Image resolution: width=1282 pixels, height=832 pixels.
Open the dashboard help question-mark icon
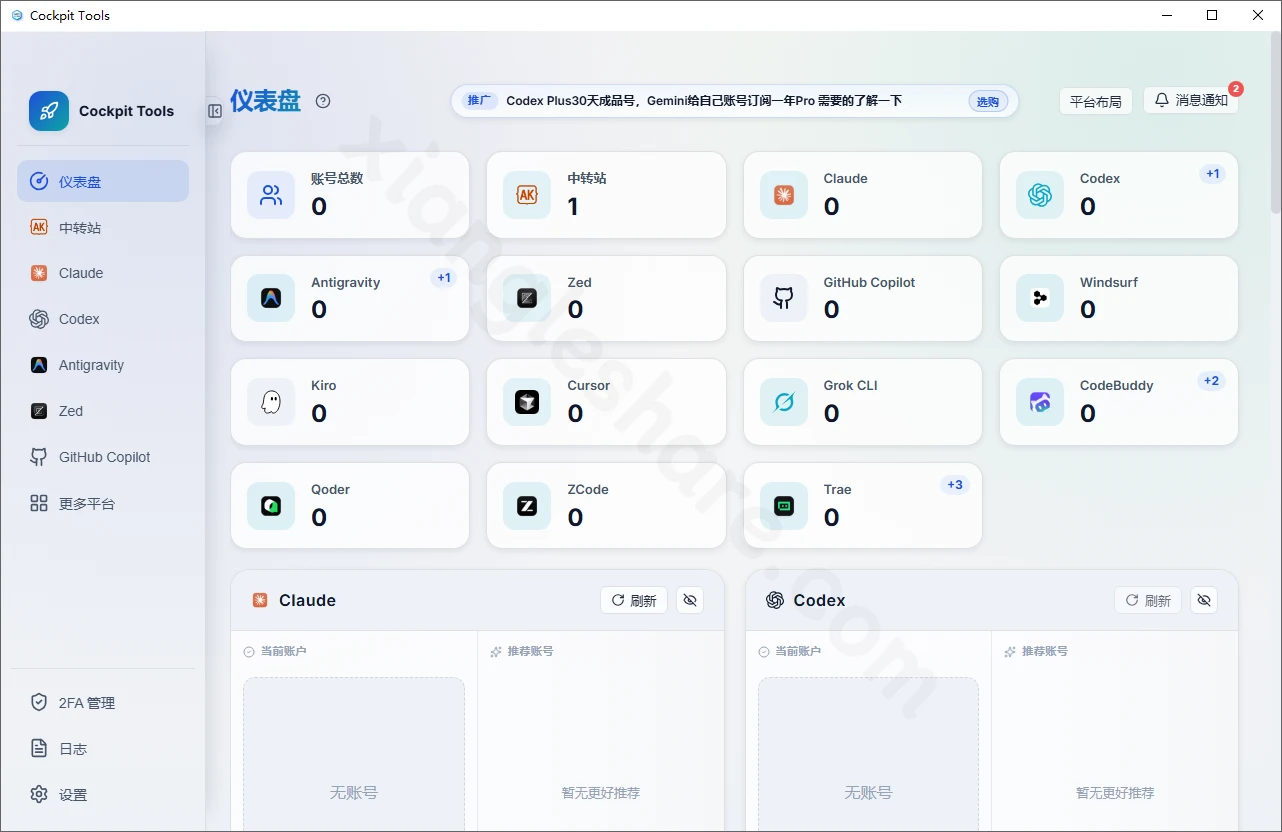323,101
